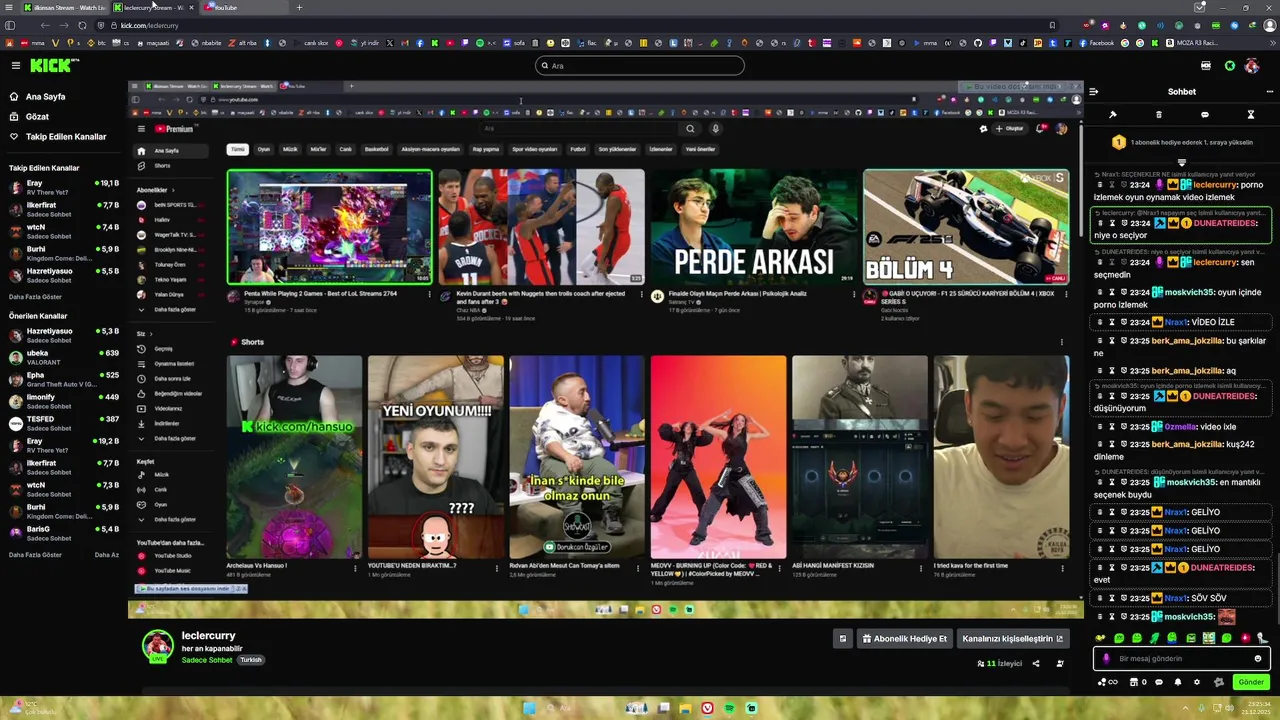This screenshot has height=720, width=1280.
Task: Open chat more options three-dot menu
Action: pos(1270,92)
